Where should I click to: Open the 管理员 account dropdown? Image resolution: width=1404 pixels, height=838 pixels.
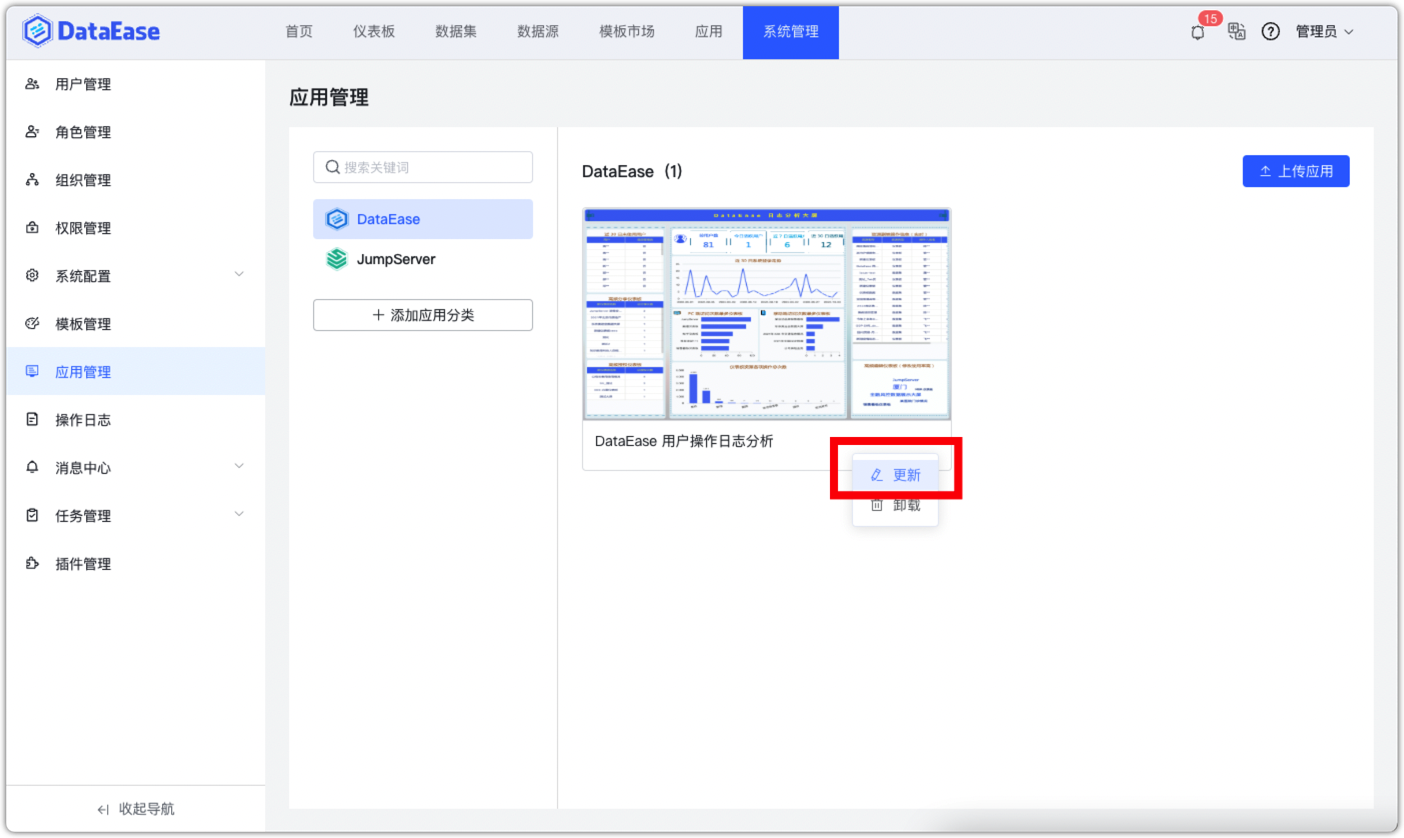point(1325,32)
